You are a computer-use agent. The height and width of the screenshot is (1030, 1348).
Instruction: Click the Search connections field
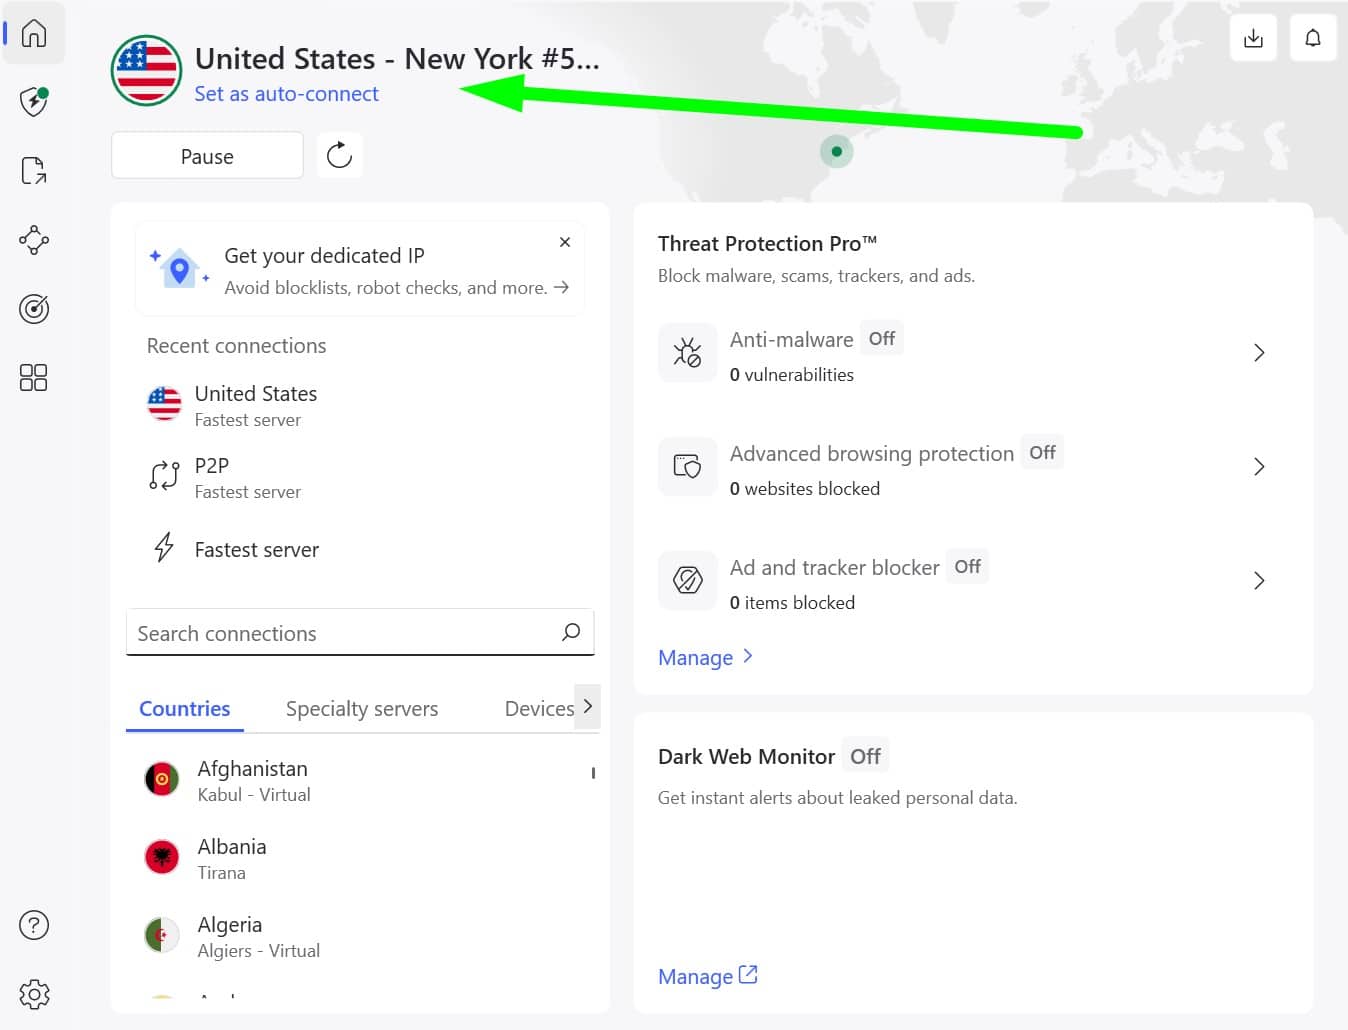[360, 632]
